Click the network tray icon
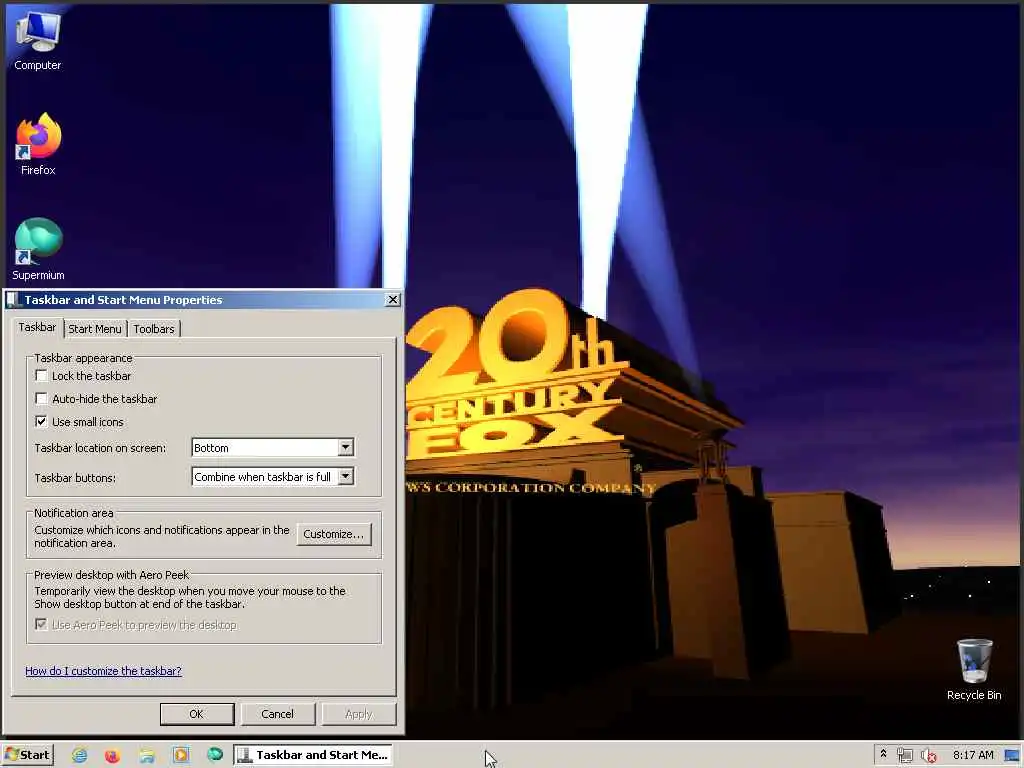Image resolution: width=1024 pixels, height=768 pixels. (x=904, y=756)
